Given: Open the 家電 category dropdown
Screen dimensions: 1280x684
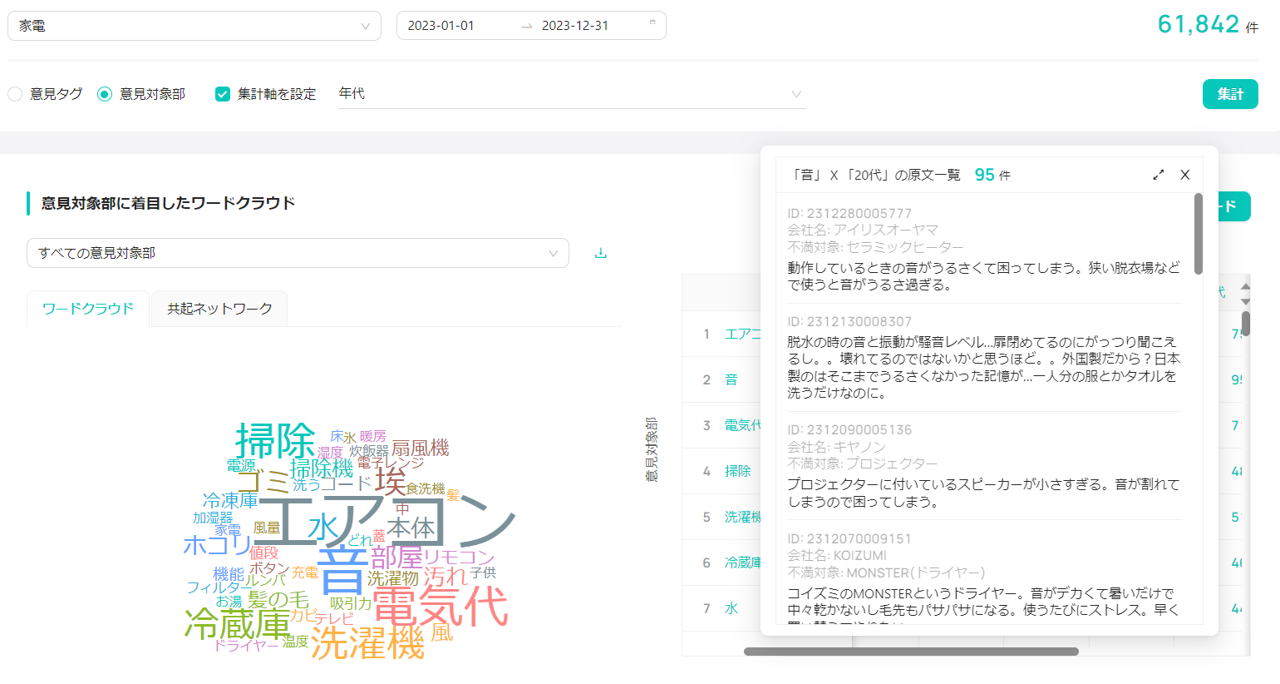Looking at the screenshot, I should click(194, 26).
